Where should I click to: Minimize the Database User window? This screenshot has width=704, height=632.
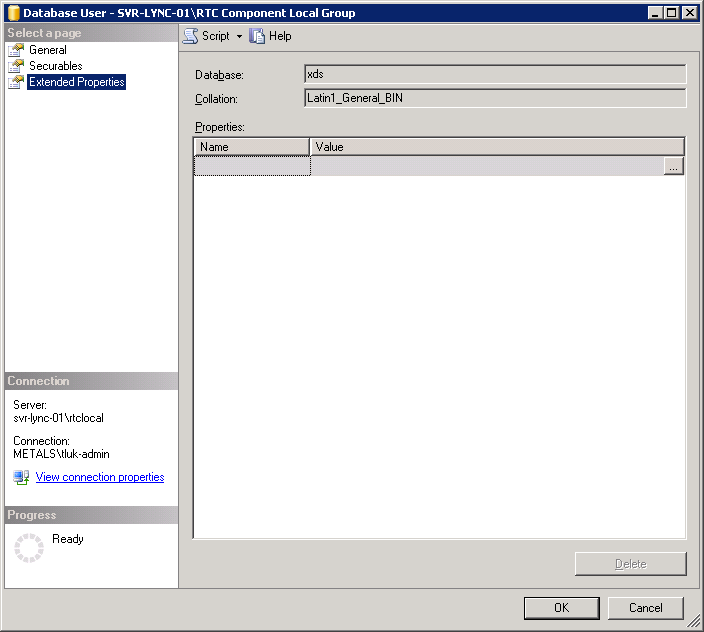pos(655,13)
